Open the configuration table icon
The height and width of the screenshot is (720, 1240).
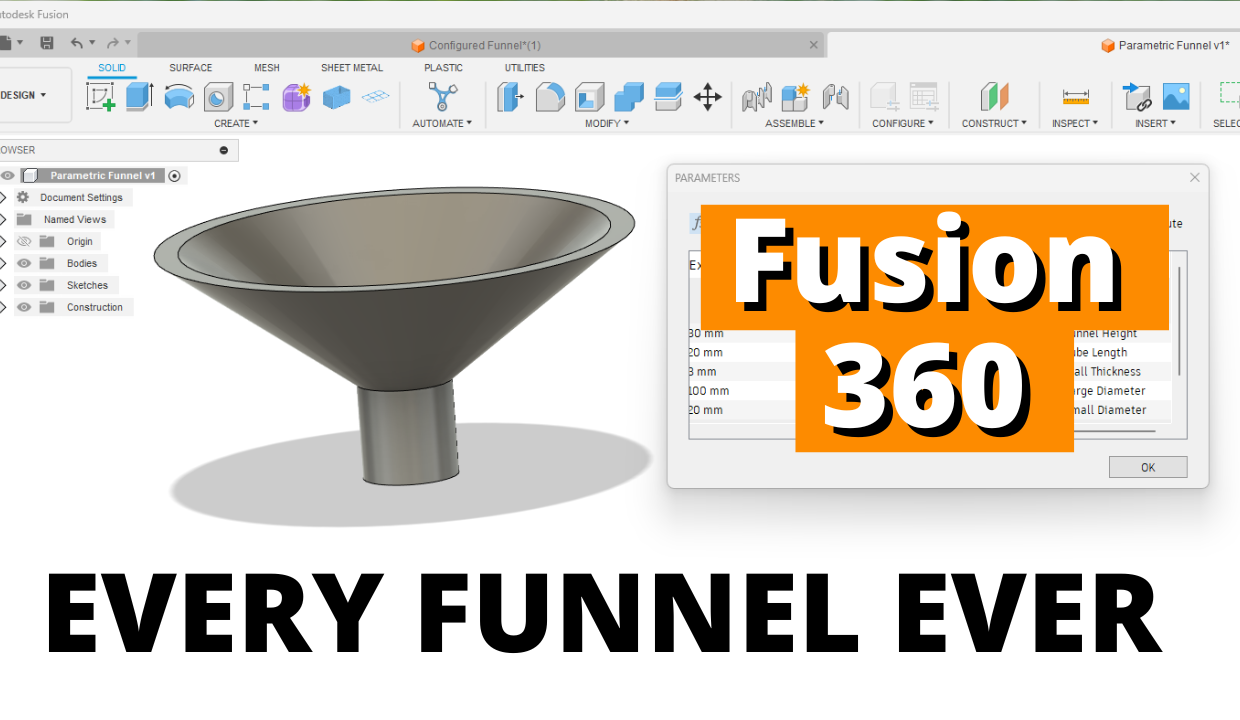(923, 97)
